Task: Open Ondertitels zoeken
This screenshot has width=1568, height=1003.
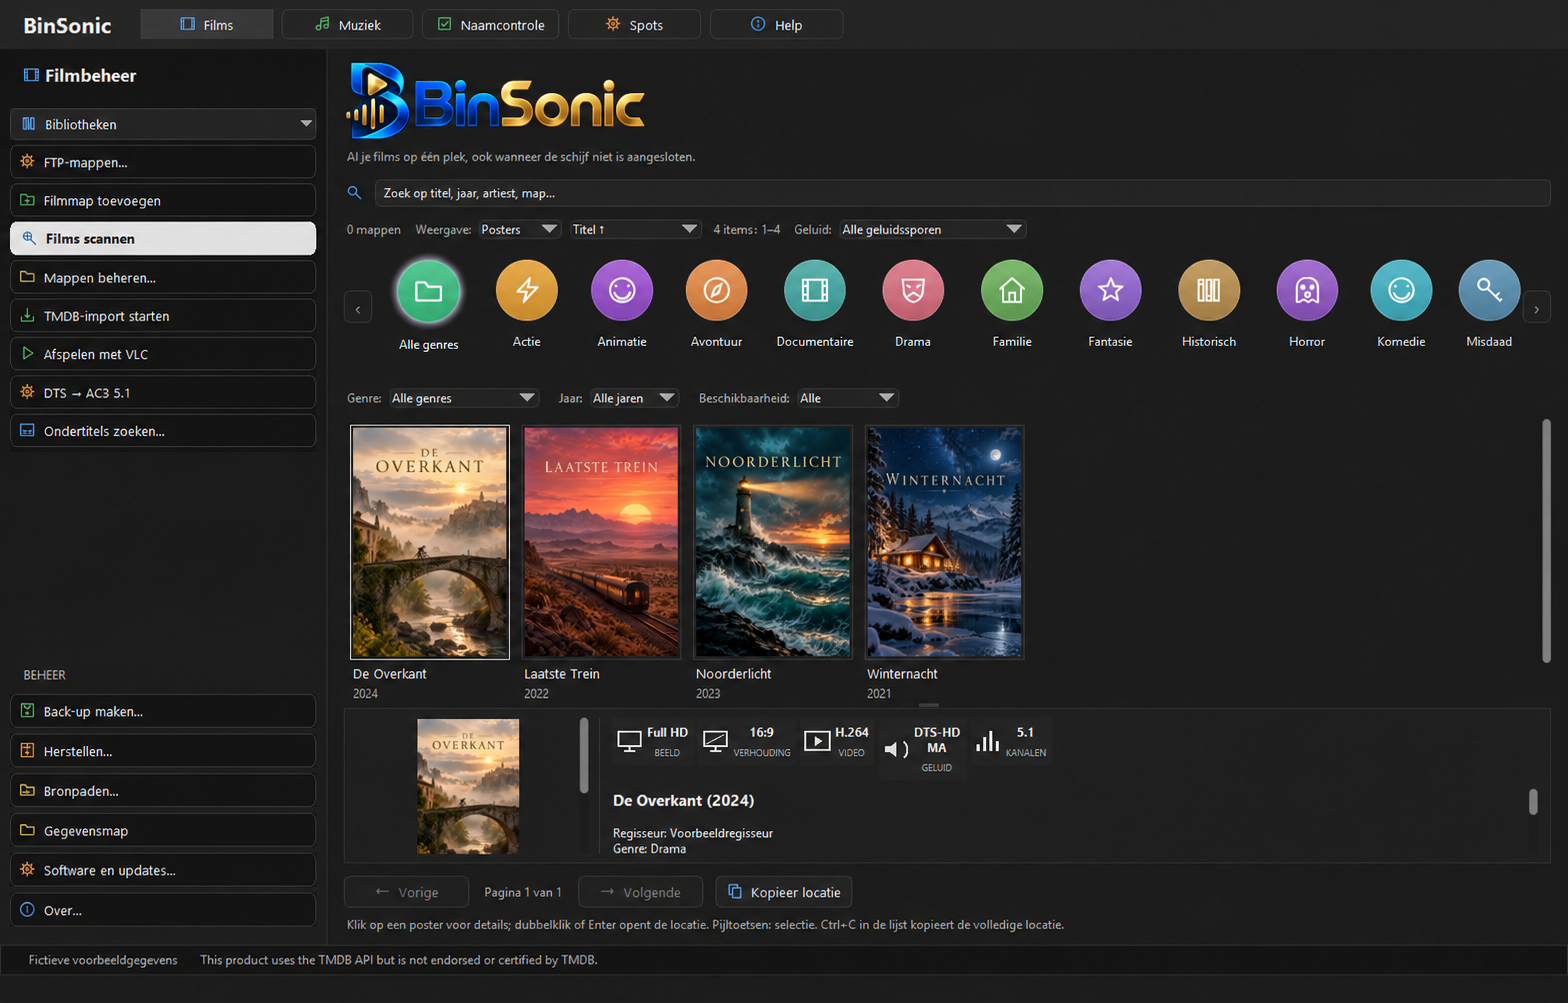Action: click(x=163, y=431)
